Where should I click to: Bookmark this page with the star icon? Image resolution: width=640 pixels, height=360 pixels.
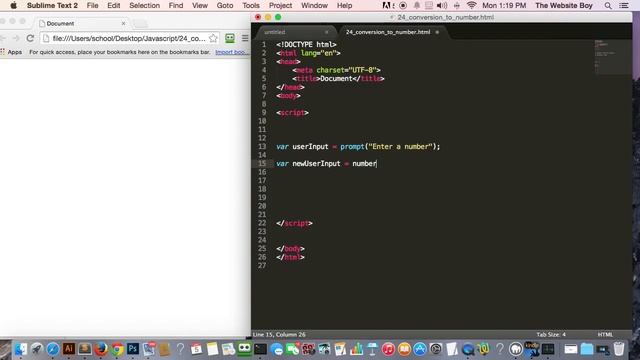pos(213,38)
